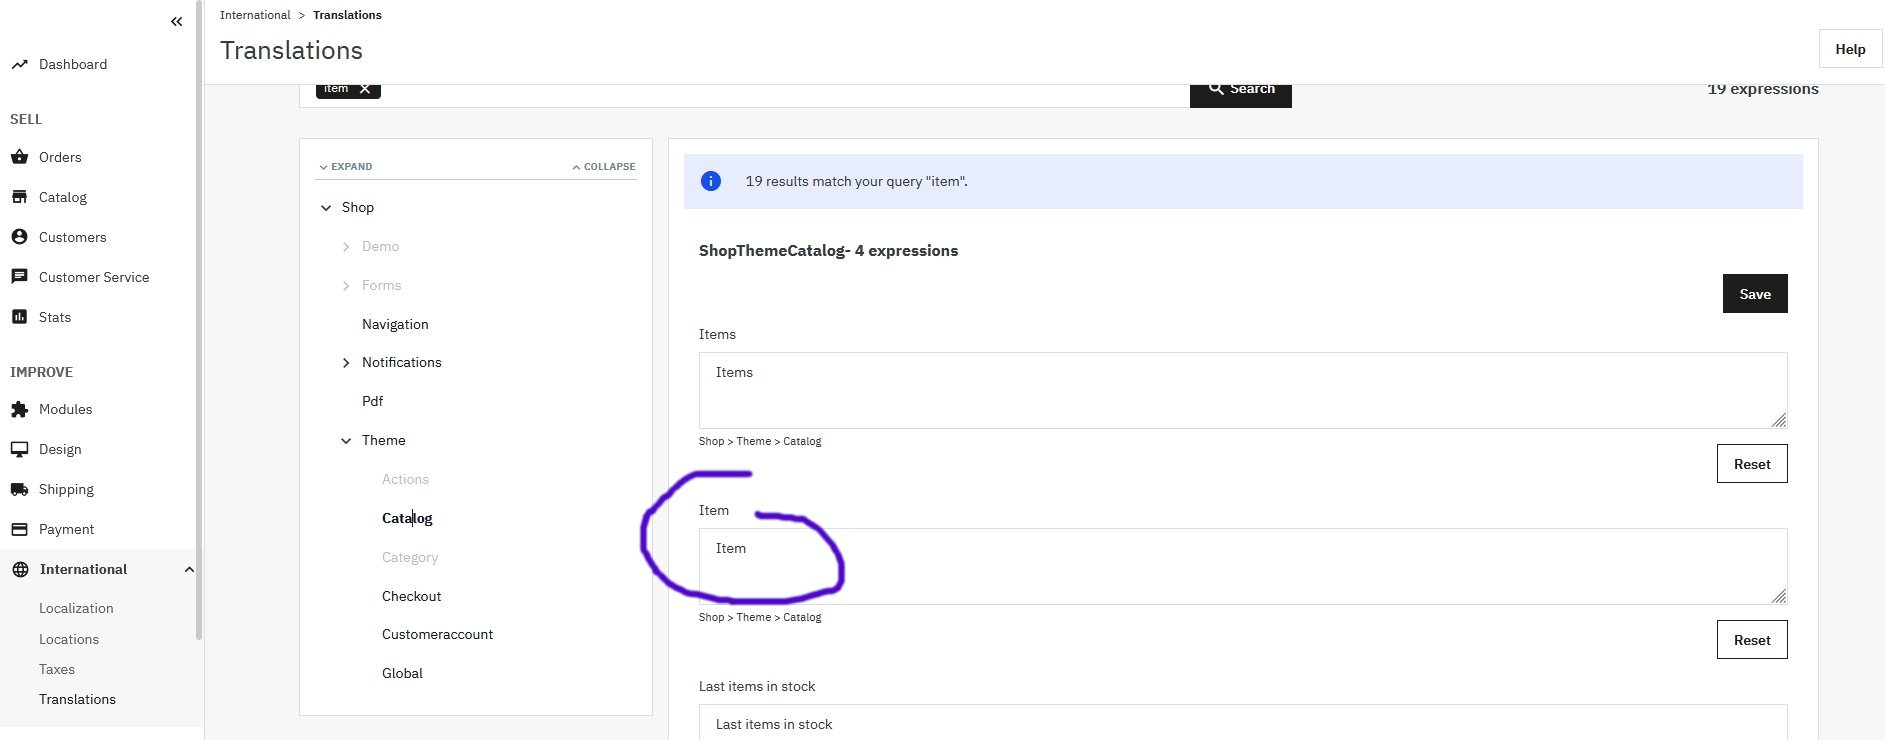Click the 'Last items in stock' text field
Screen dimensions: 1885x740
pos(1243,722)
